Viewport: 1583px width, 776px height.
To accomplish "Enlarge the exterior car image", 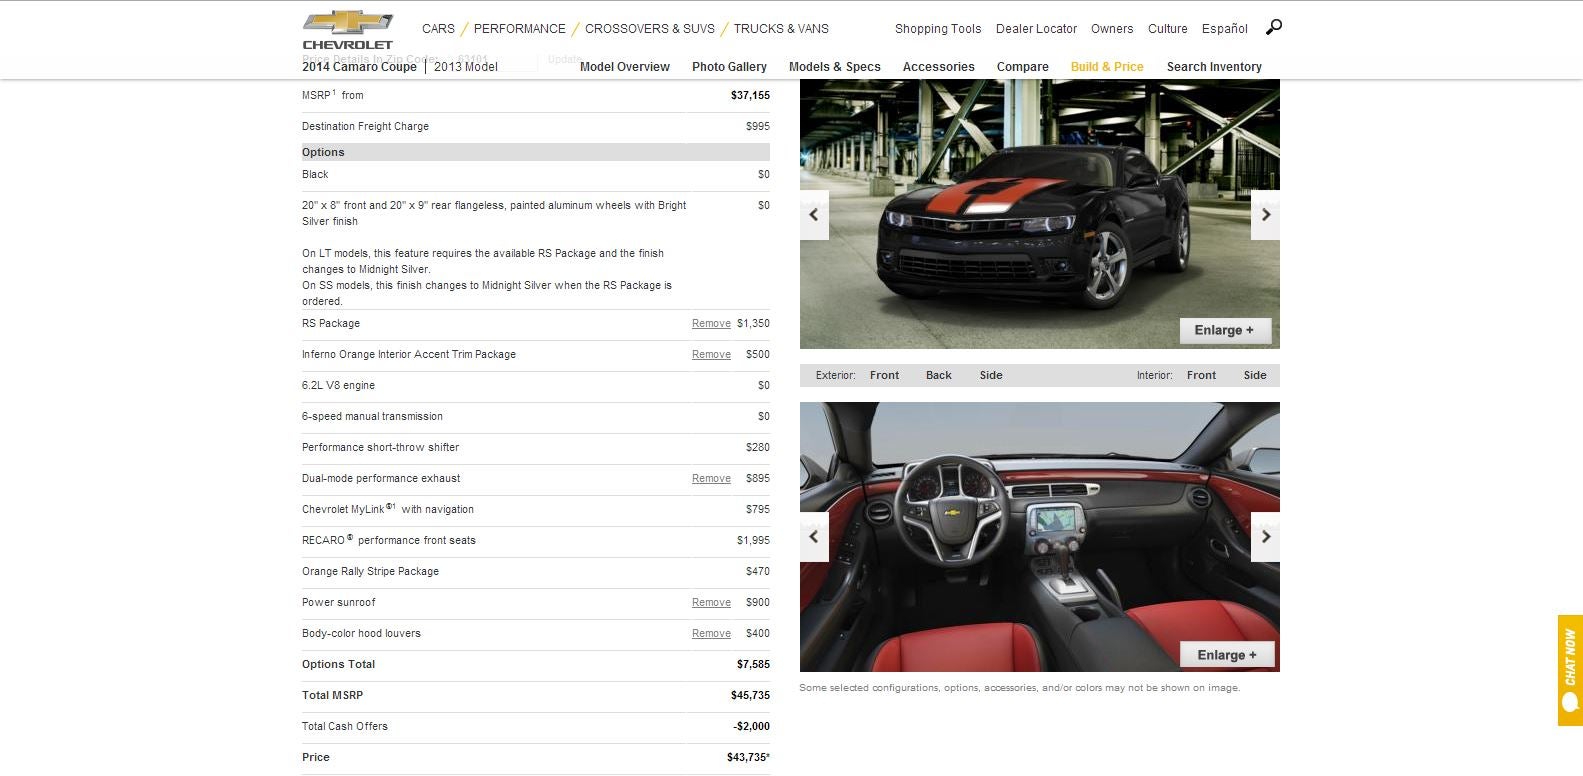I will pyautogui.click(x=1225, y=331).
